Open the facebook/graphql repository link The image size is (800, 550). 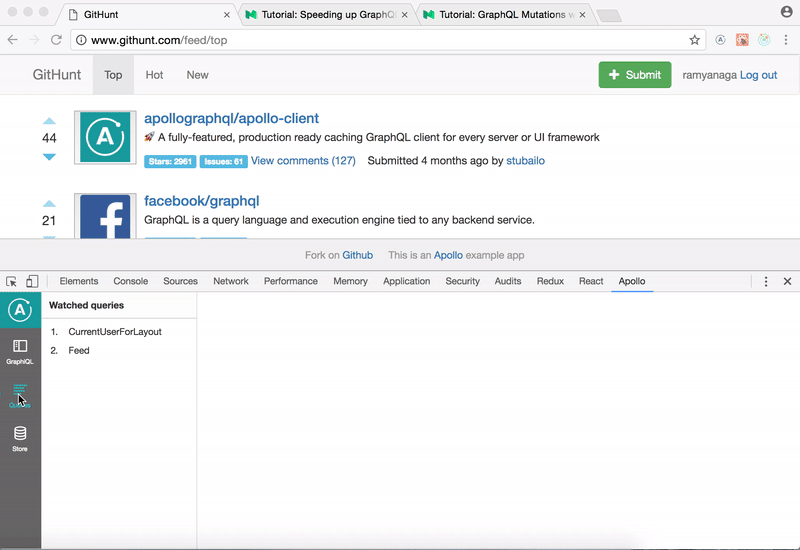[x=202, y=201]
